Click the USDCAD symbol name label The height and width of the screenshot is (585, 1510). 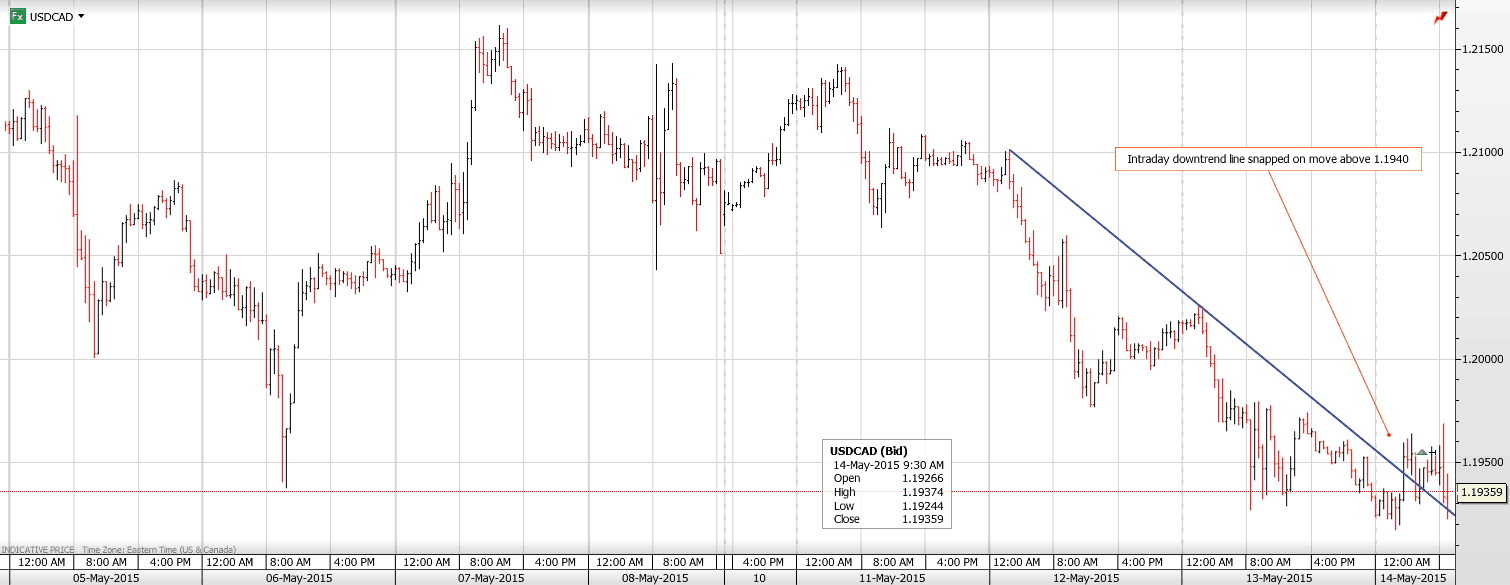[51, 17]
